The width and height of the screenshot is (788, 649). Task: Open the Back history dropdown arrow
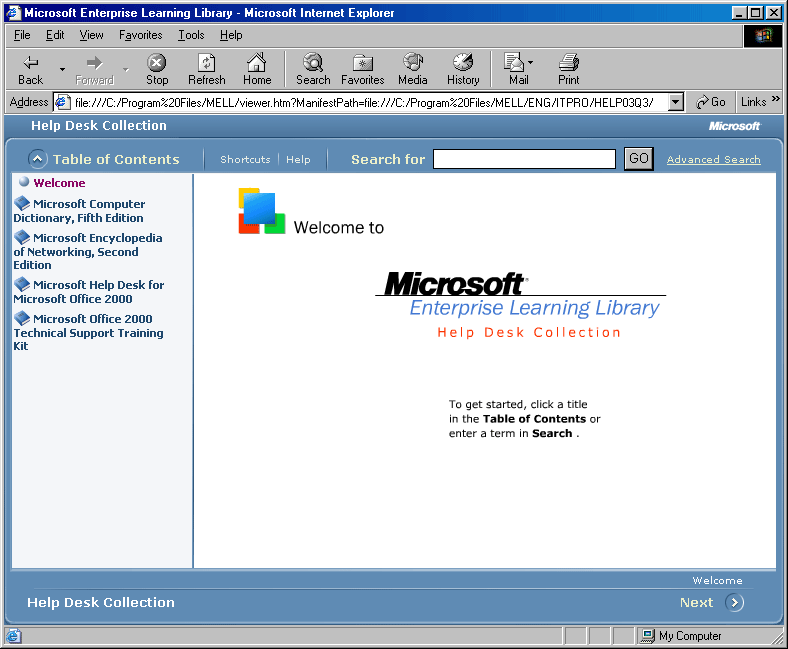[62, 69]
